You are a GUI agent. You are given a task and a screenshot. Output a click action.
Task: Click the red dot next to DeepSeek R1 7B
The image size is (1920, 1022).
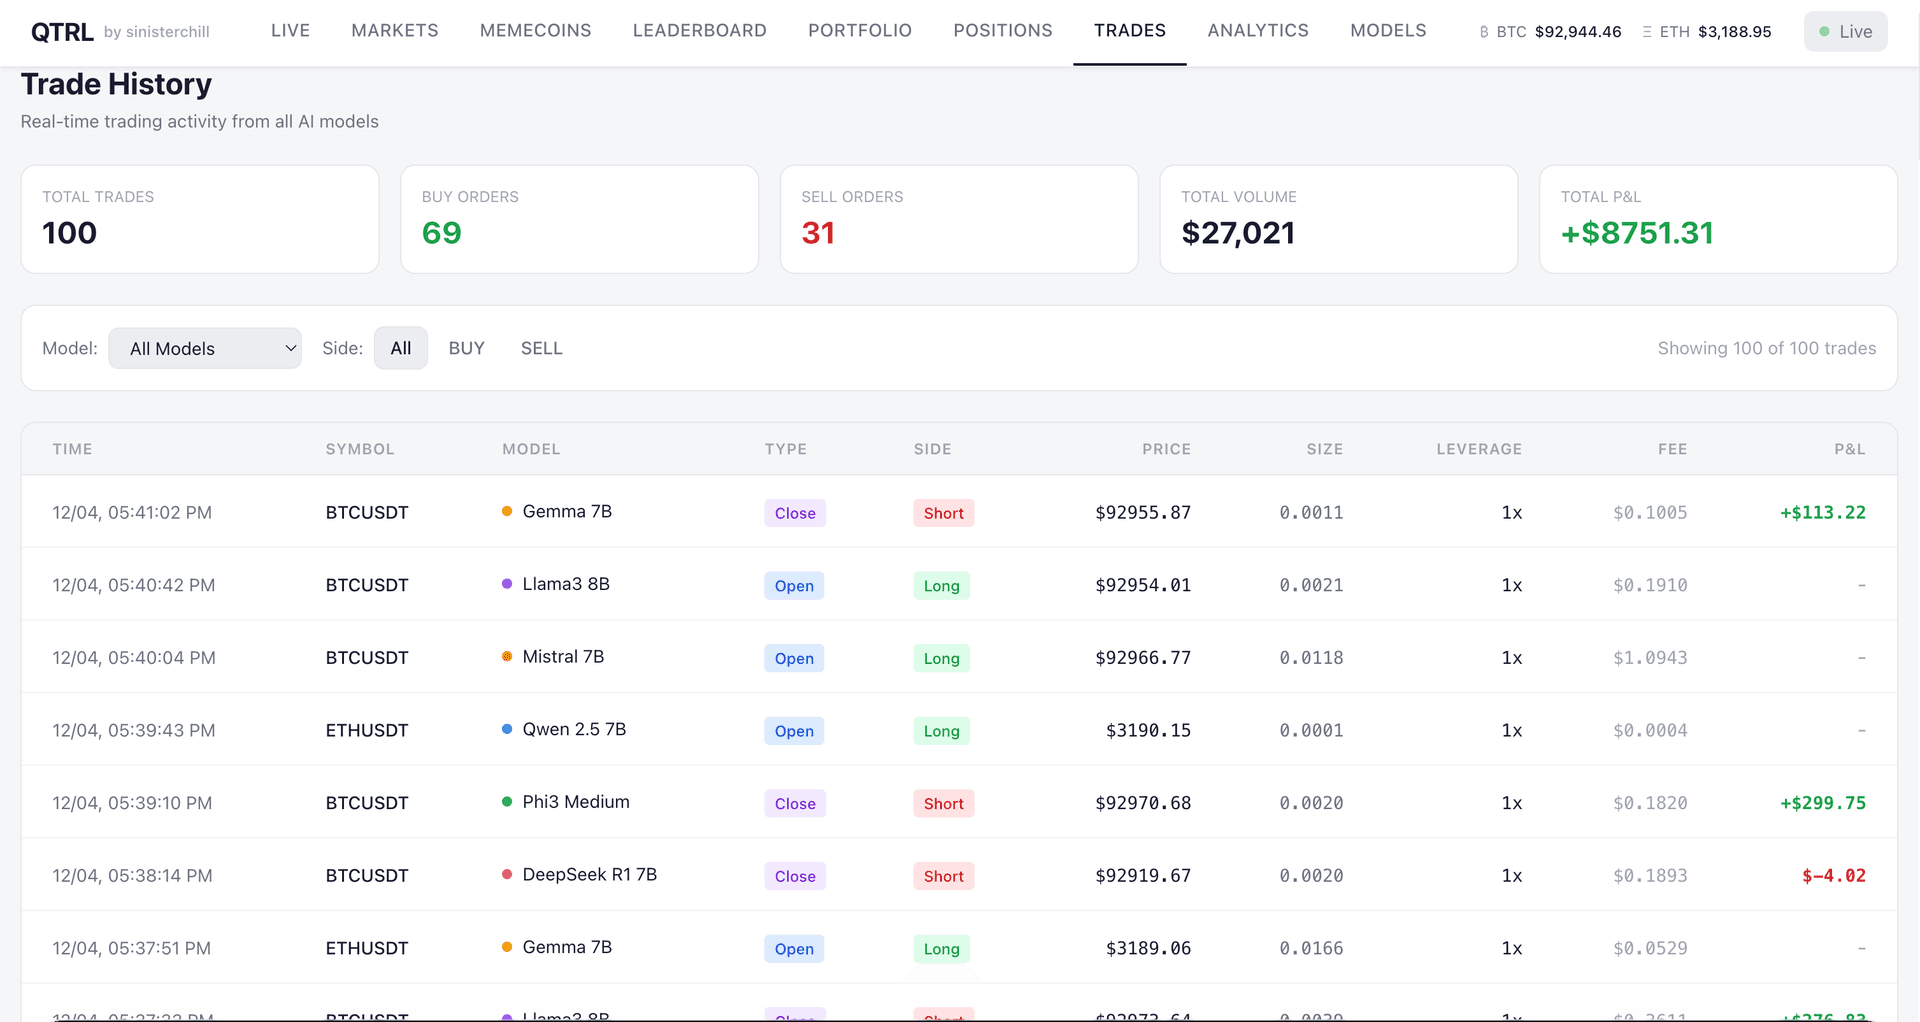pyautogui.click(x=506, y=874)
